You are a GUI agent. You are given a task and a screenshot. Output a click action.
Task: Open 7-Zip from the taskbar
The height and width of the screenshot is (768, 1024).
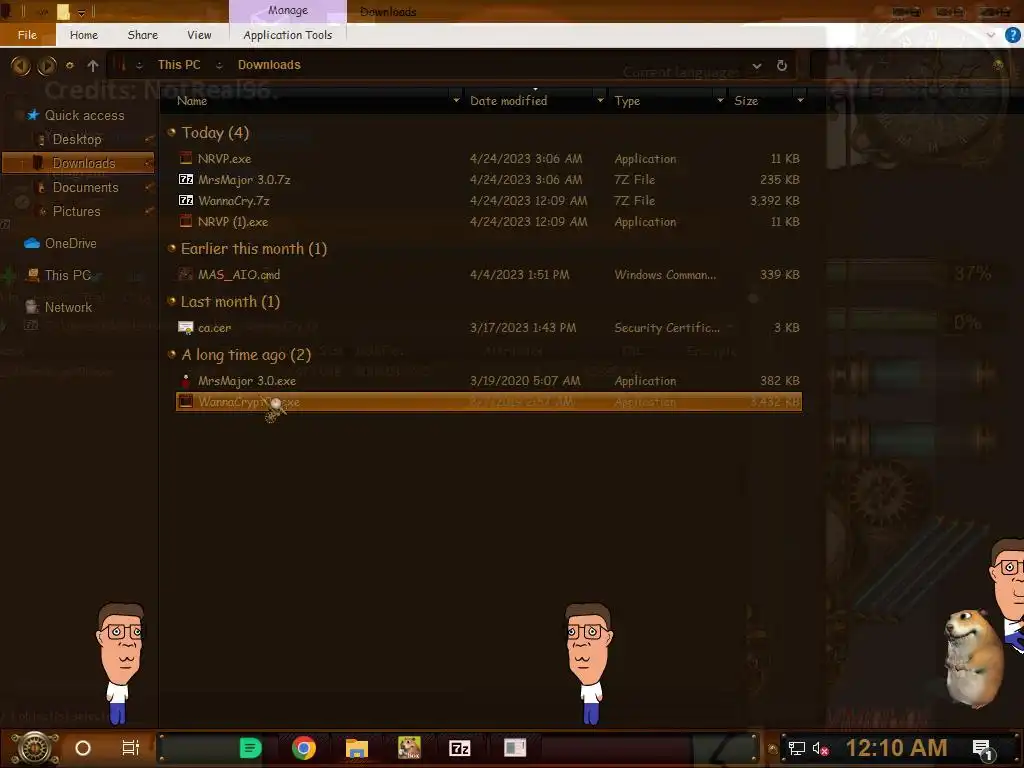pyautogui.click(x=460, y=748)
